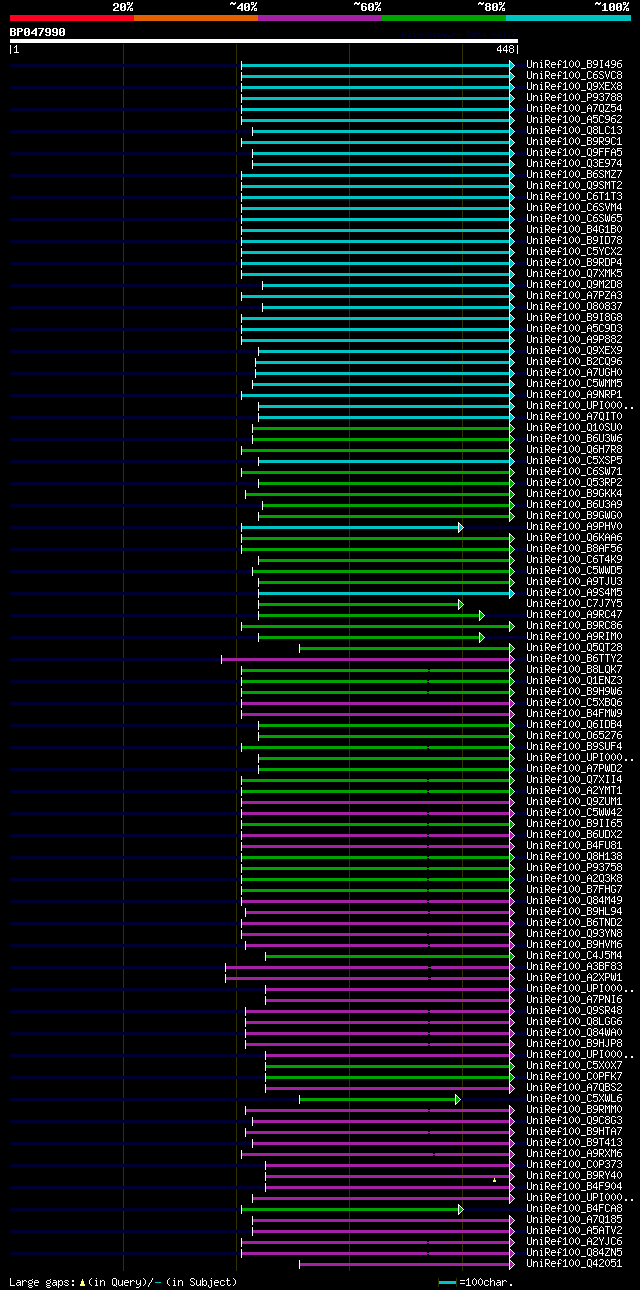The height and width of the screenshot is (1290, 640).
Task: Click the UniRef100_Q10SU0 label
Action: pyautogui.click(x=574, y=427)
